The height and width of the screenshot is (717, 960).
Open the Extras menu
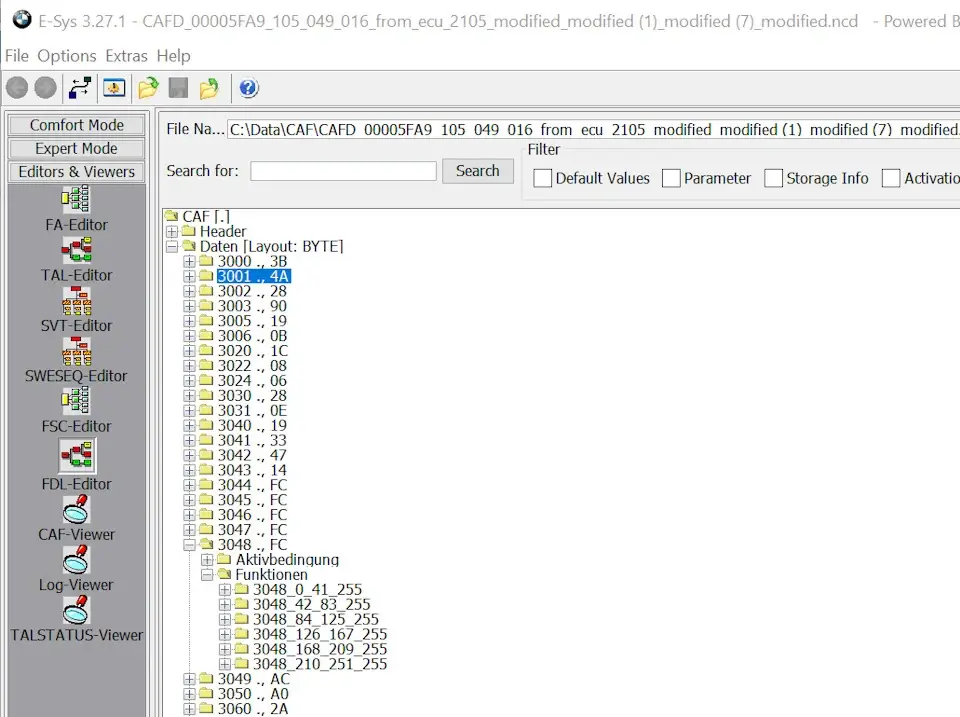(126, 56)
